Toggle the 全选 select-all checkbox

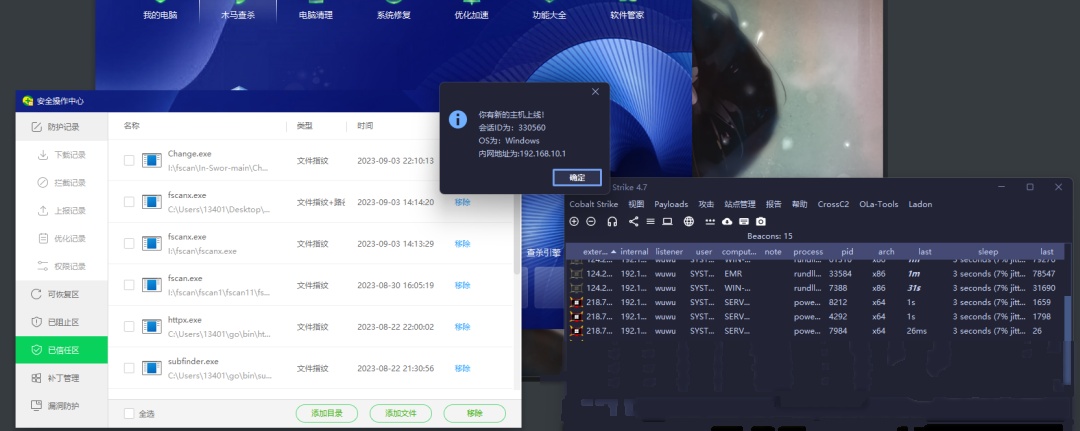point(129,414)
